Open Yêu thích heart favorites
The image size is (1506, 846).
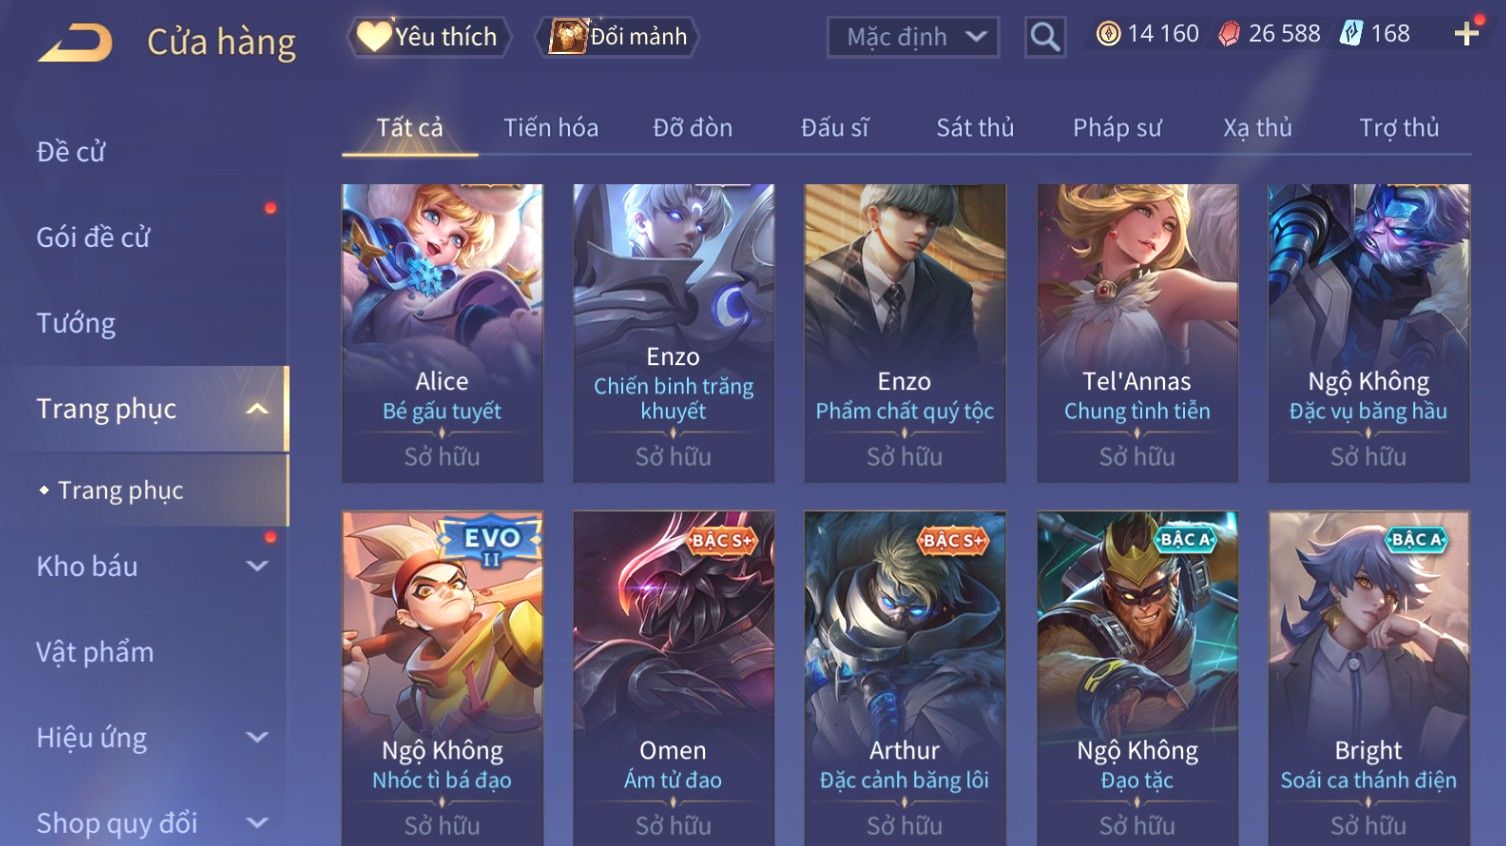click(x=429, y=37)
